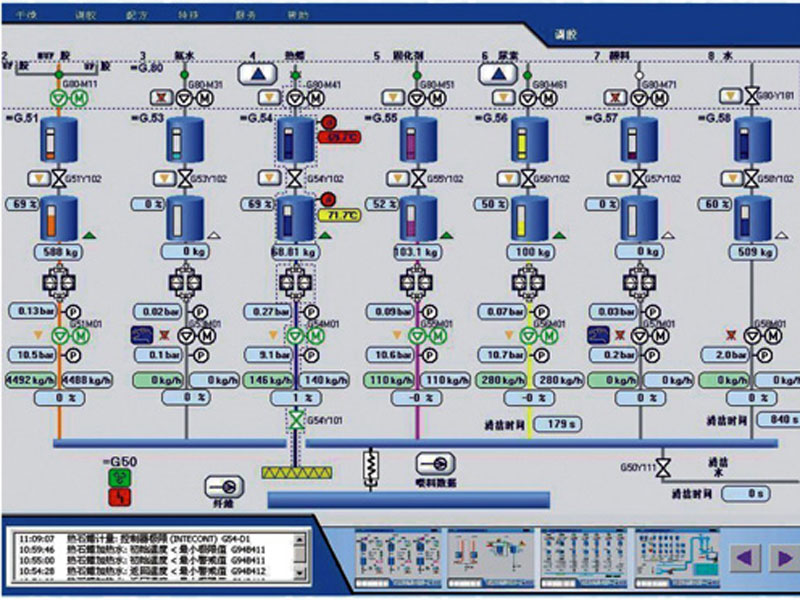Screen dimensions: 800x600
Task: Click the purple left navigation arrow button
Action: (744, 555)
